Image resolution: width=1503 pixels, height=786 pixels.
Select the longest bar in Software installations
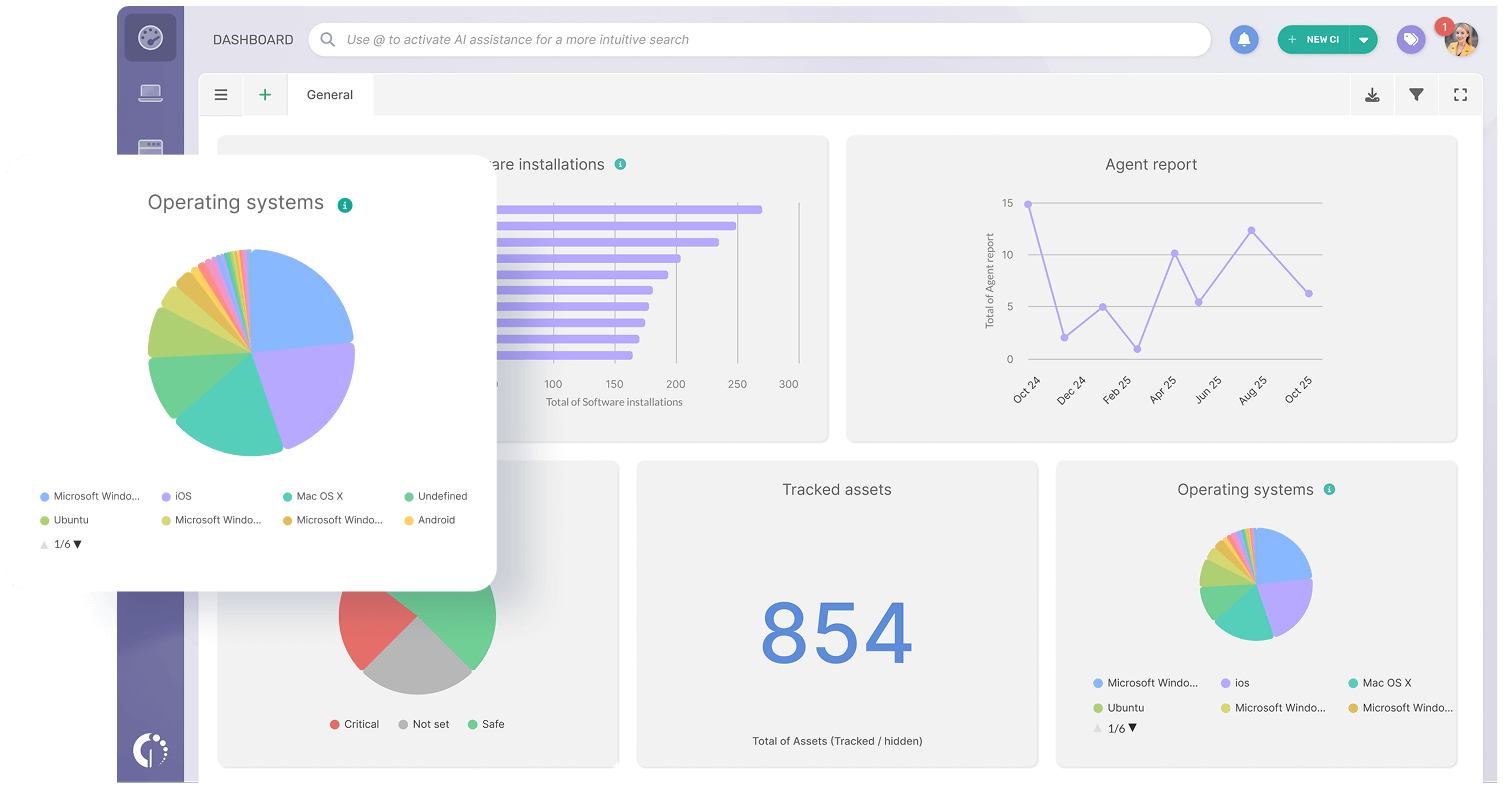tap(629, 210)
